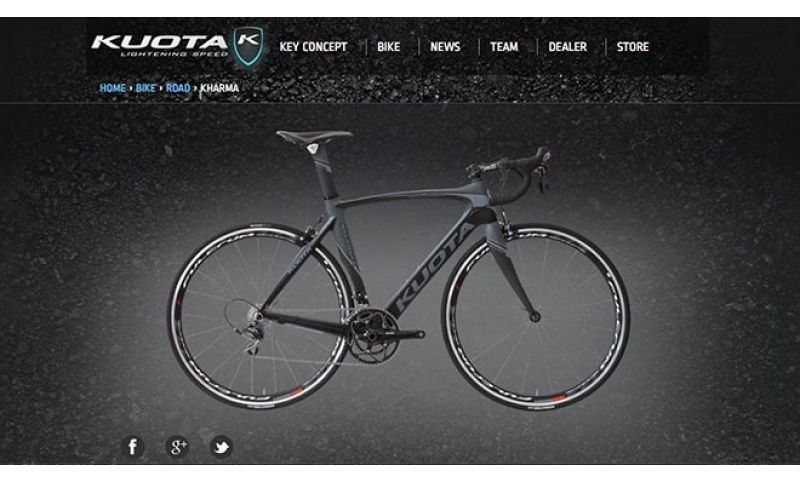This screenshot has height=484, width=800.
Task: Visit the Store page
Action: 633,47
